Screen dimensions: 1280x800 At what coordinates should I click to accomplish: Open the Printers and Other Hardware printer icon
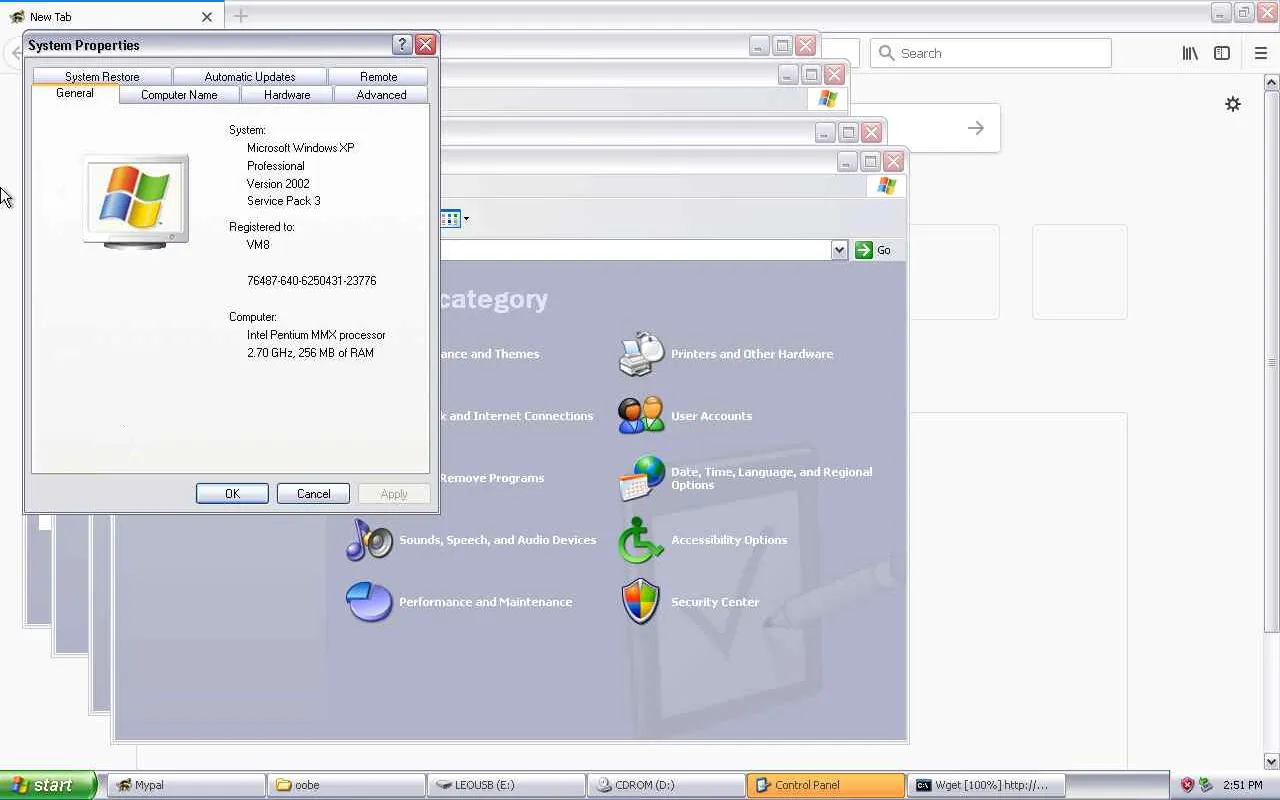pyautogui.click(x=641, y=354)
